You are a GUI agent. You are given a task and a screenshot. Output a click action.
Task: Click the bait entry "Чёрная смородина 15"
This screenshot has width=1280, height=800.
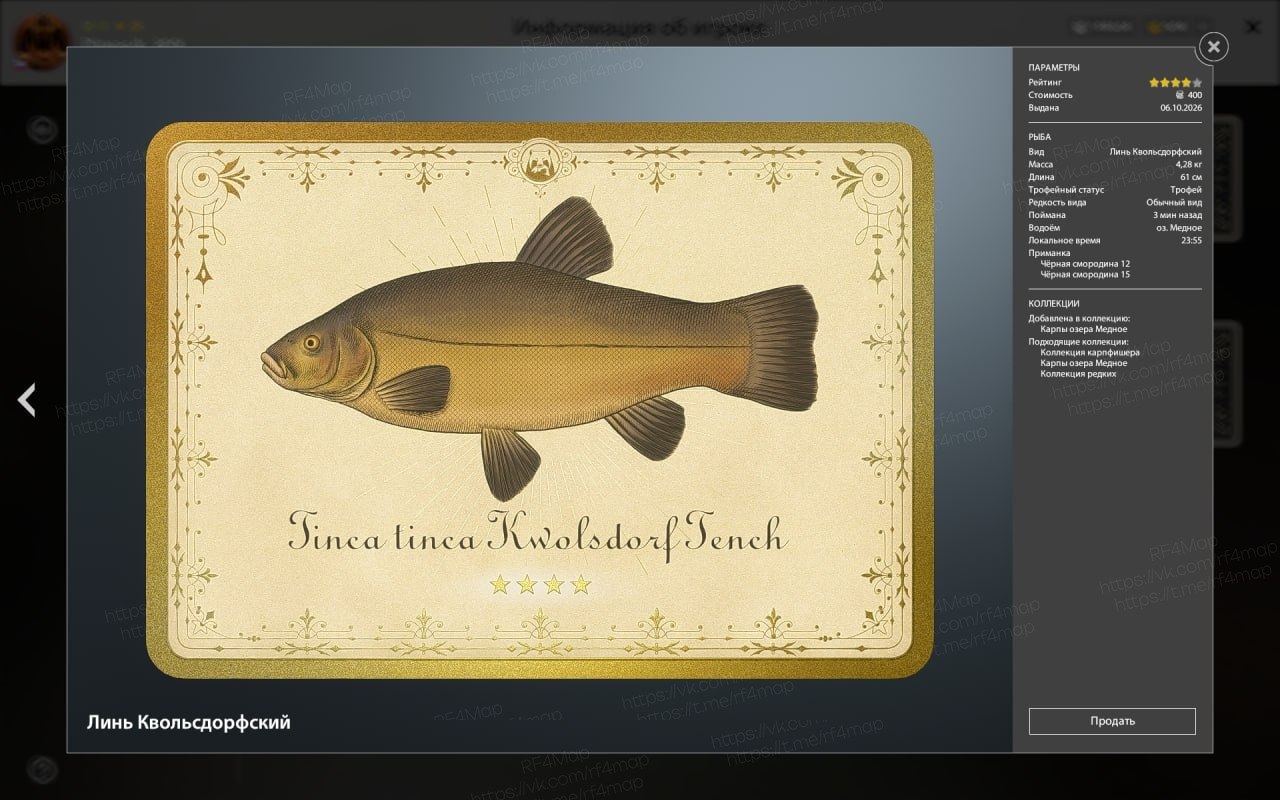pos(1085,274)
